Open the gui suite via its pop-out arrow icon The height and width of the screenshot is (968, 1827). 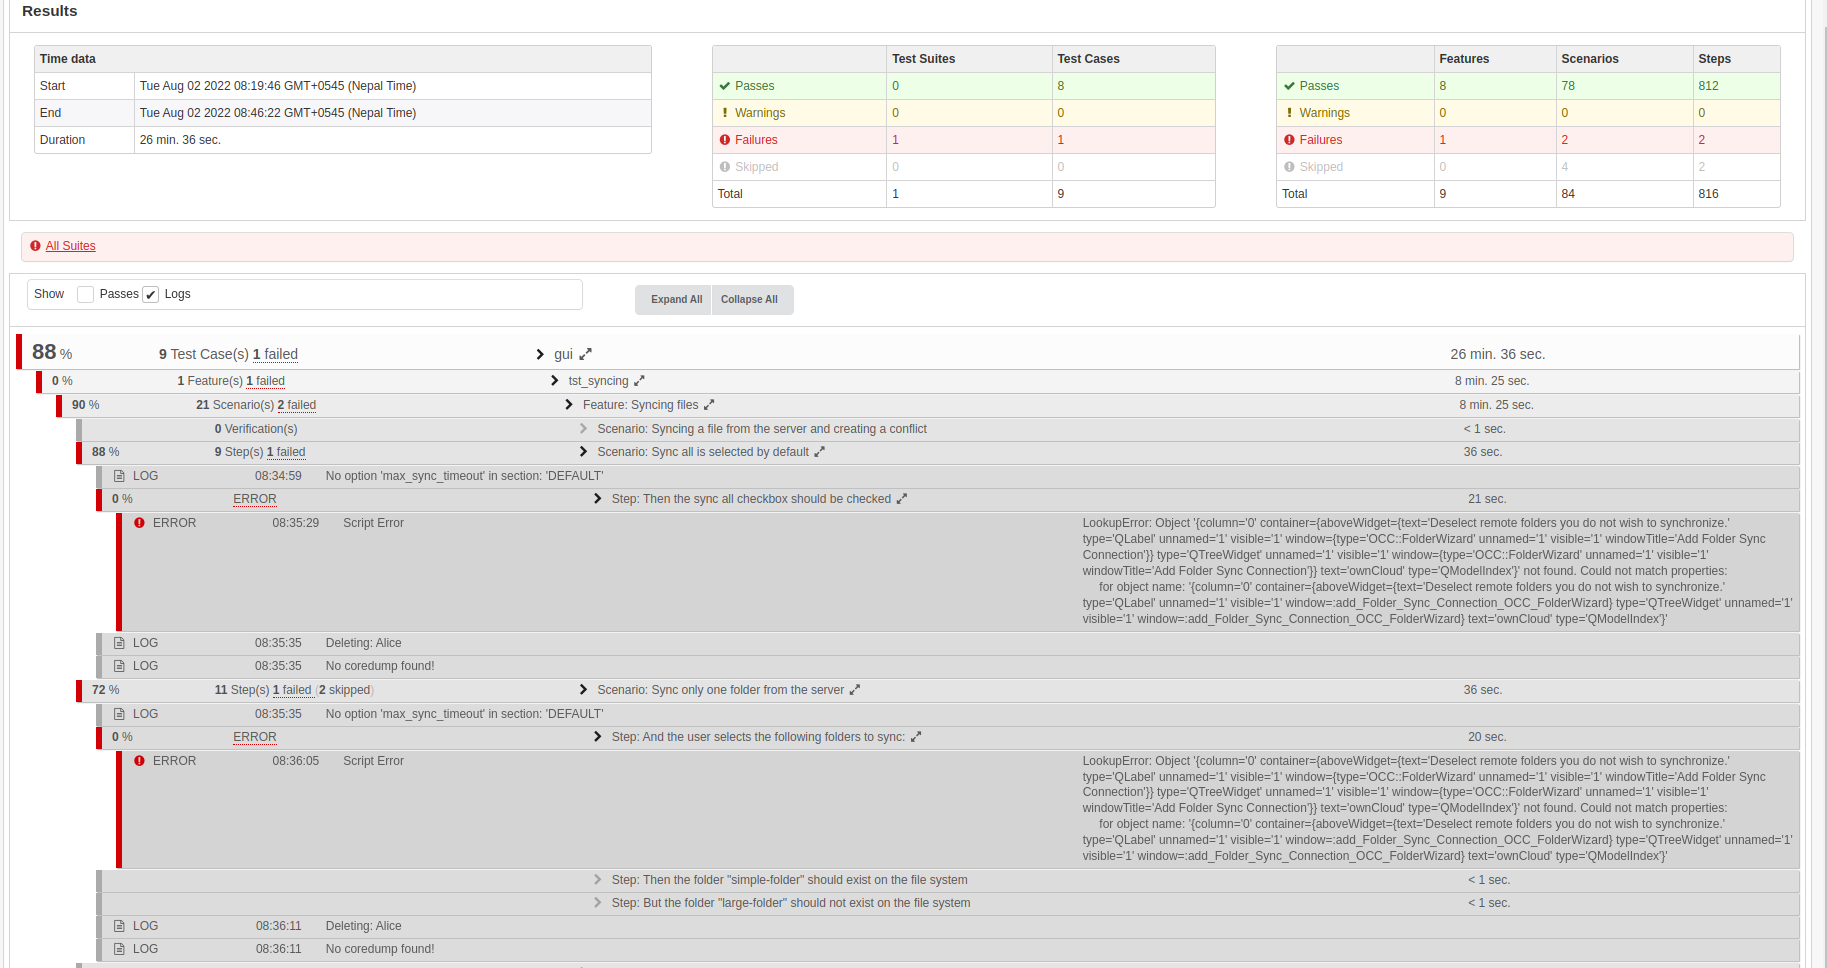pos(586,353)
